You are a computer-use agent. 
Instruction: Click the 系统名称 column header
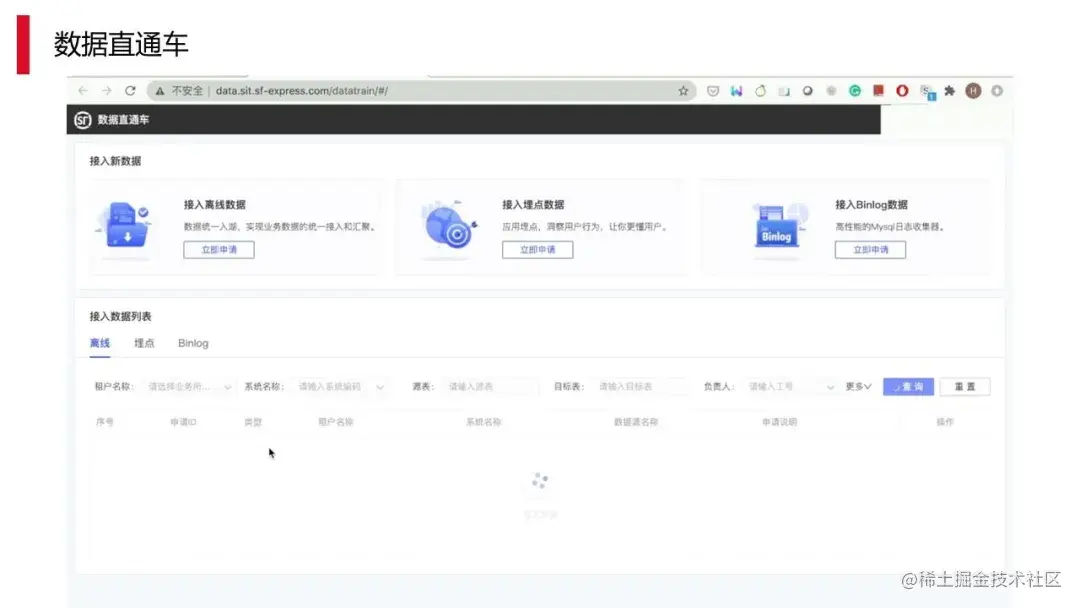[484, 422]
